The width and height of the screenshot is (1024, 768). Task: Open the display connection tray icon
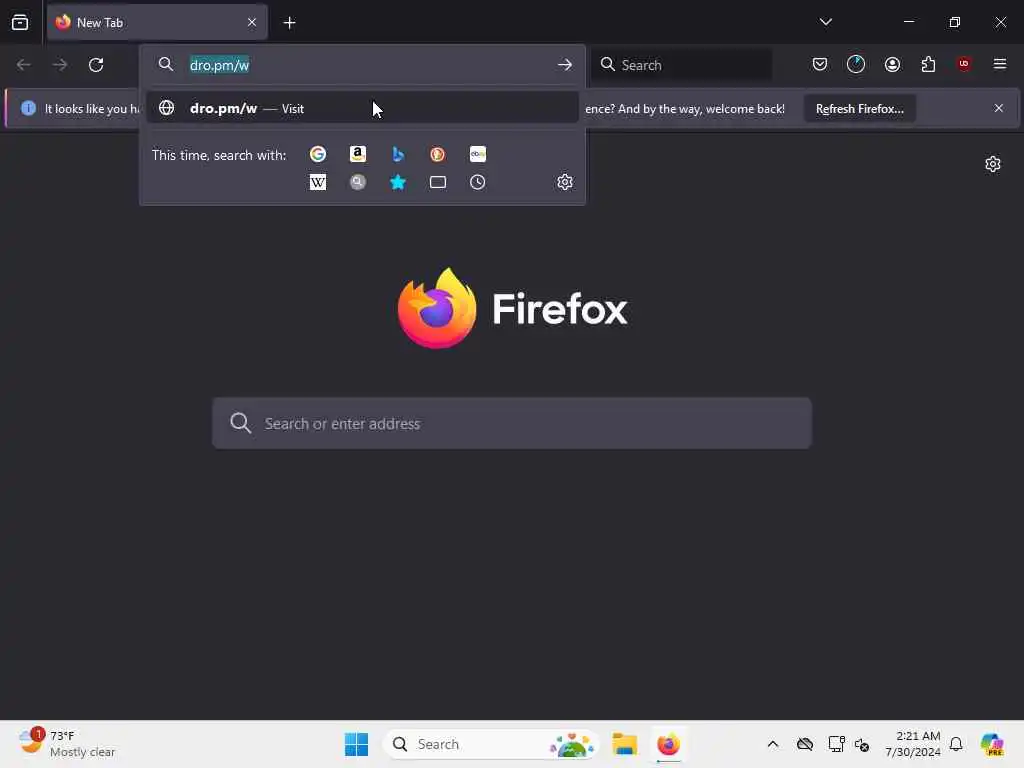click(836, 744)
